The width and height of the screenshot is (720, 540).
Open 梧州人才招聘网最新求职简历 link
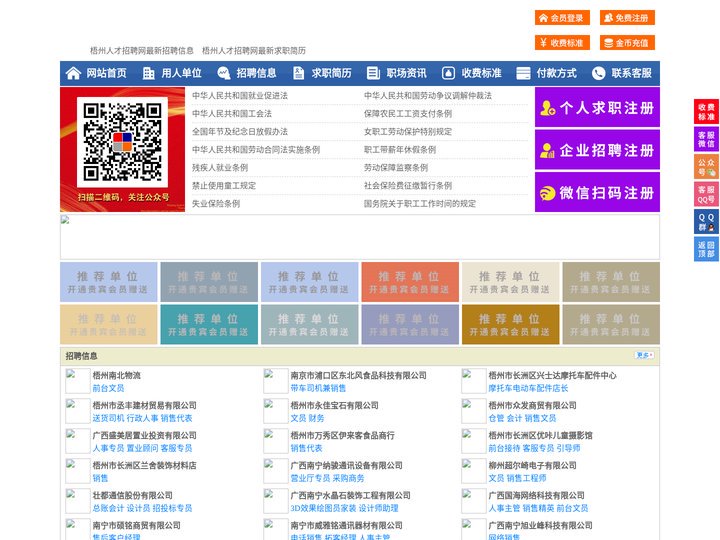coord(253,51)
